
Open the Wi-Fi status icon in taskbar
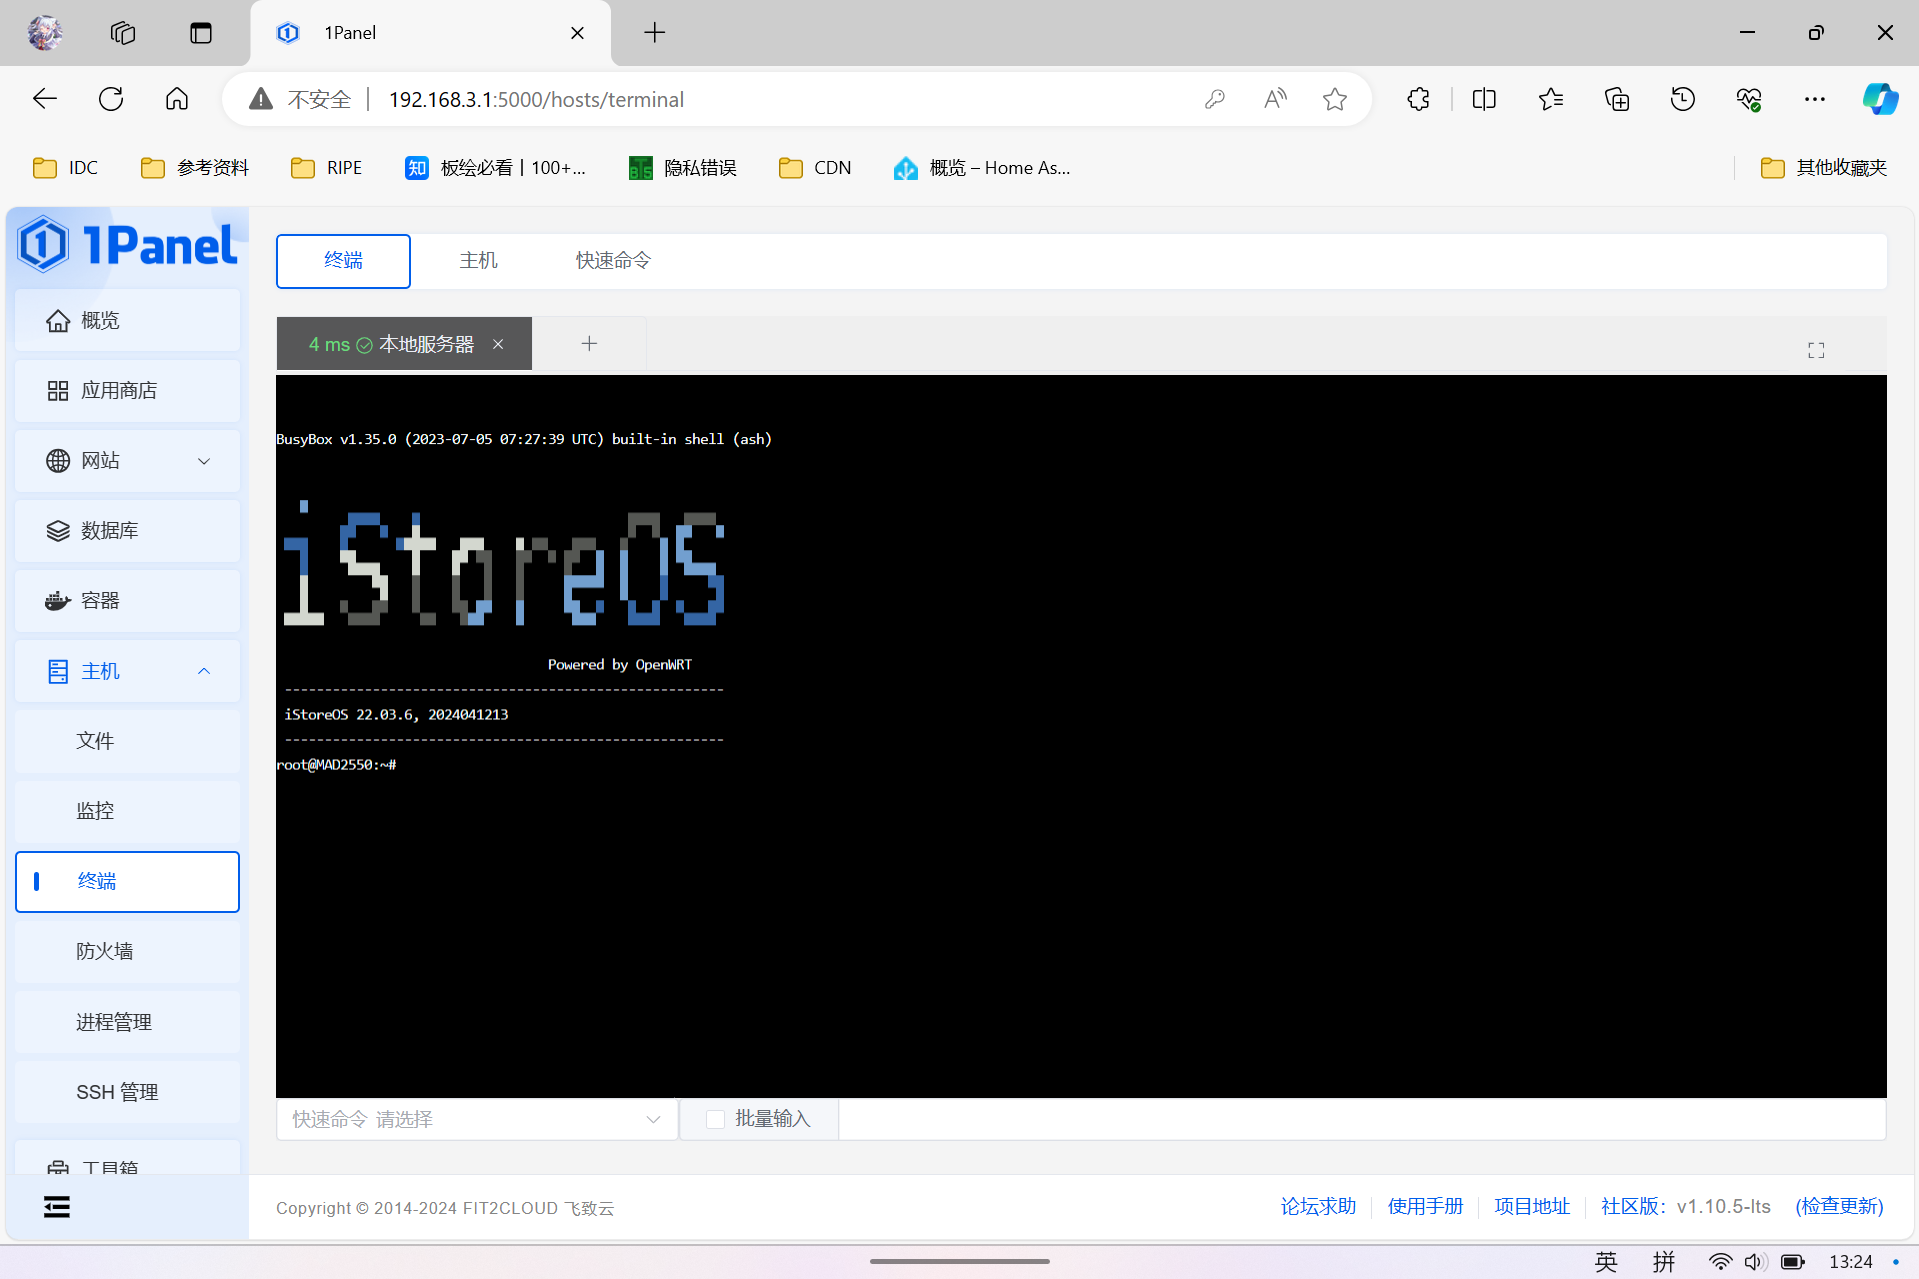click(1720, 1262)
